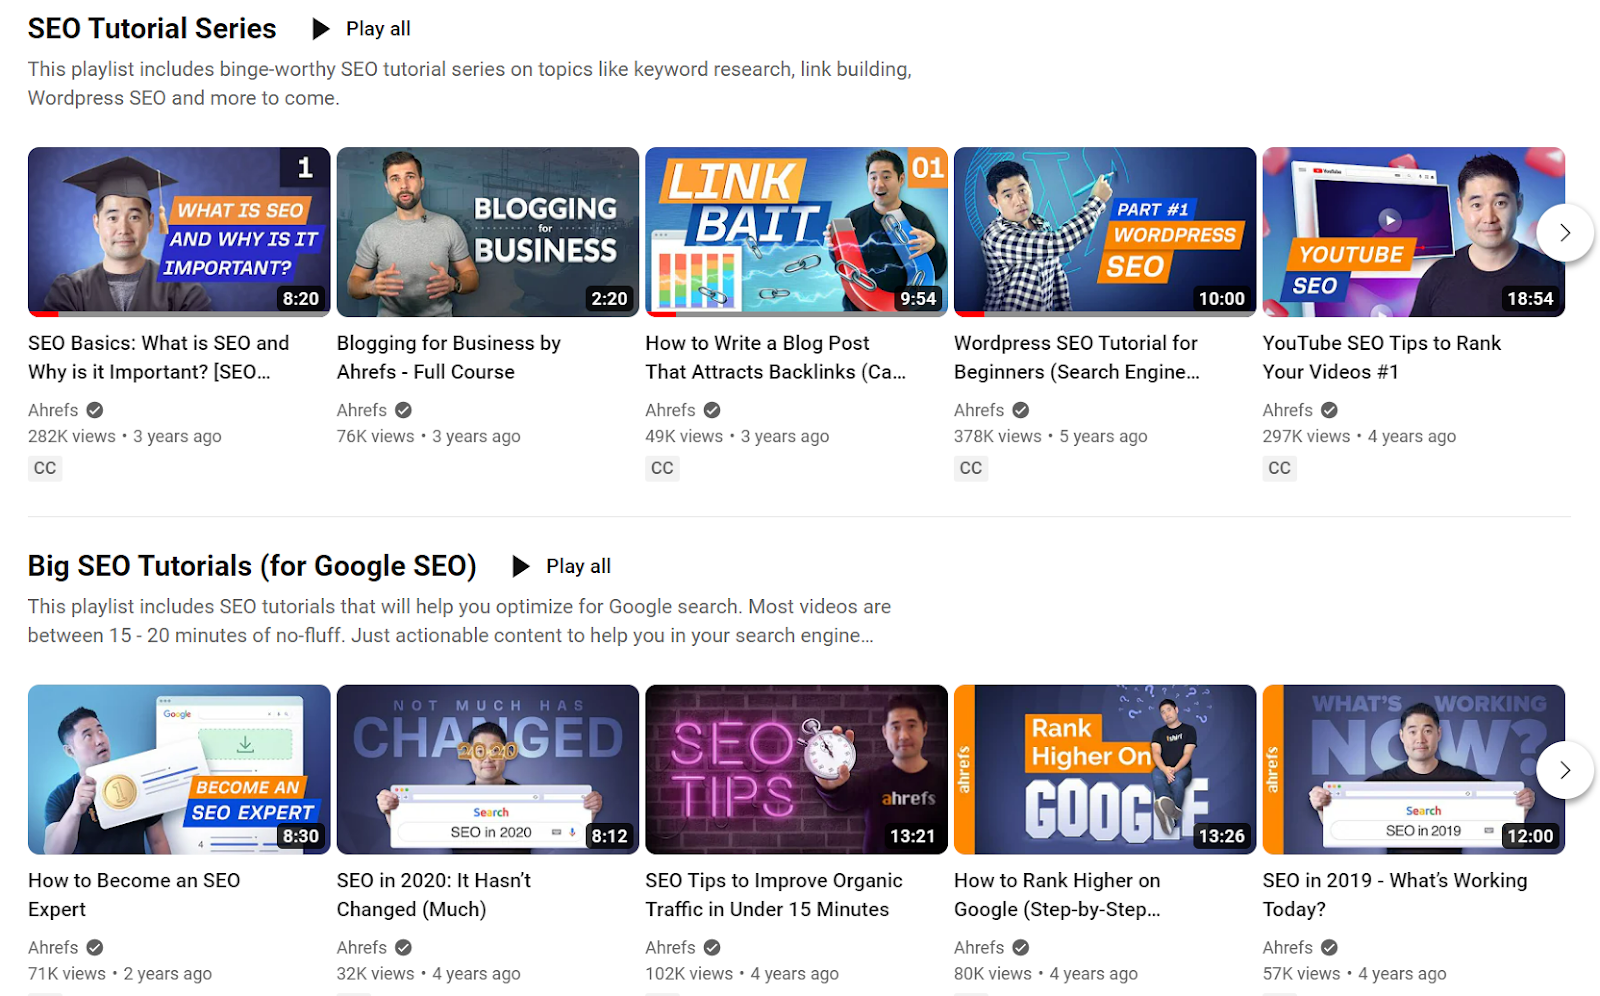Viewport: 1600px width, 996px height.
Task: Click verified badge under Blogging for Business
Action: [x=403, y=410]
